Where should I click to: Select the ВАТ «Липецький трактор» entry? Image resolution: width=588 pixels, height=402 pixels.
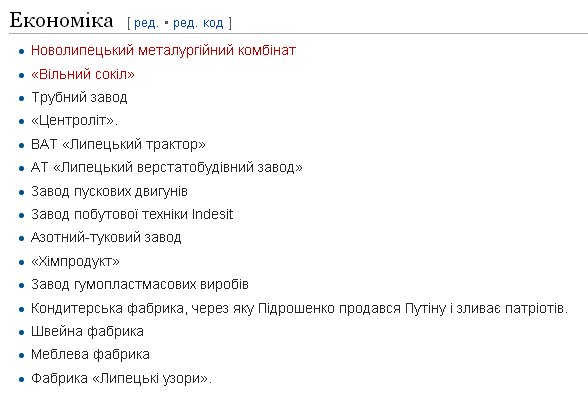pos(118,144)
